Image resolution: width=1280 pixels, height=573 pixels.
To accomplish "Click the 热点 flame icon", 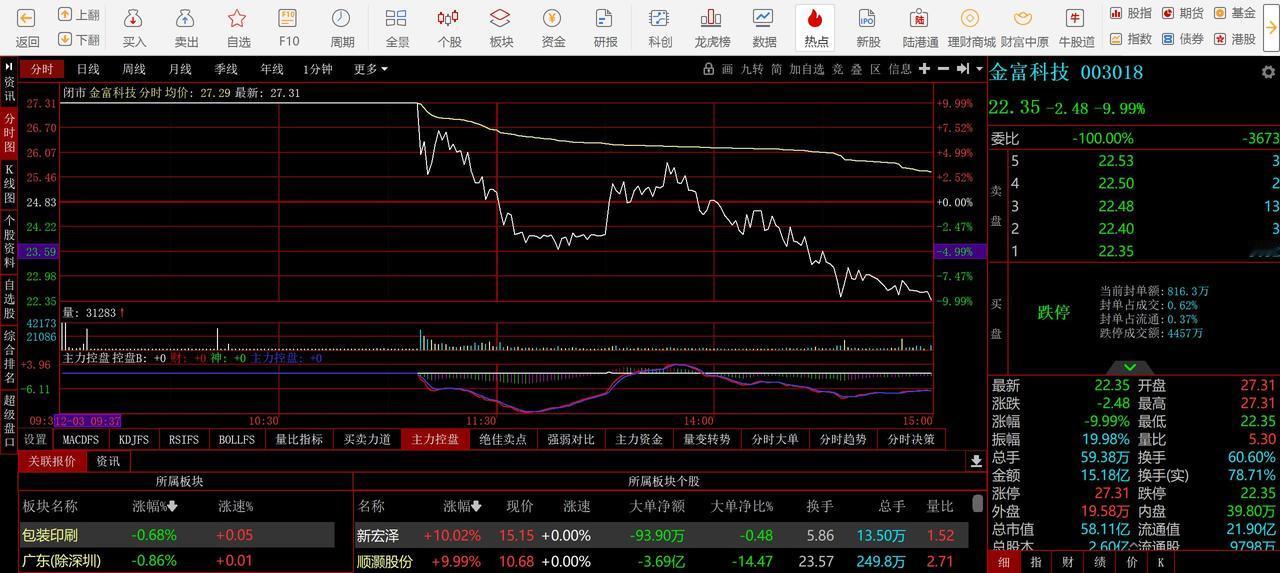I will click(x=815, y=18).
